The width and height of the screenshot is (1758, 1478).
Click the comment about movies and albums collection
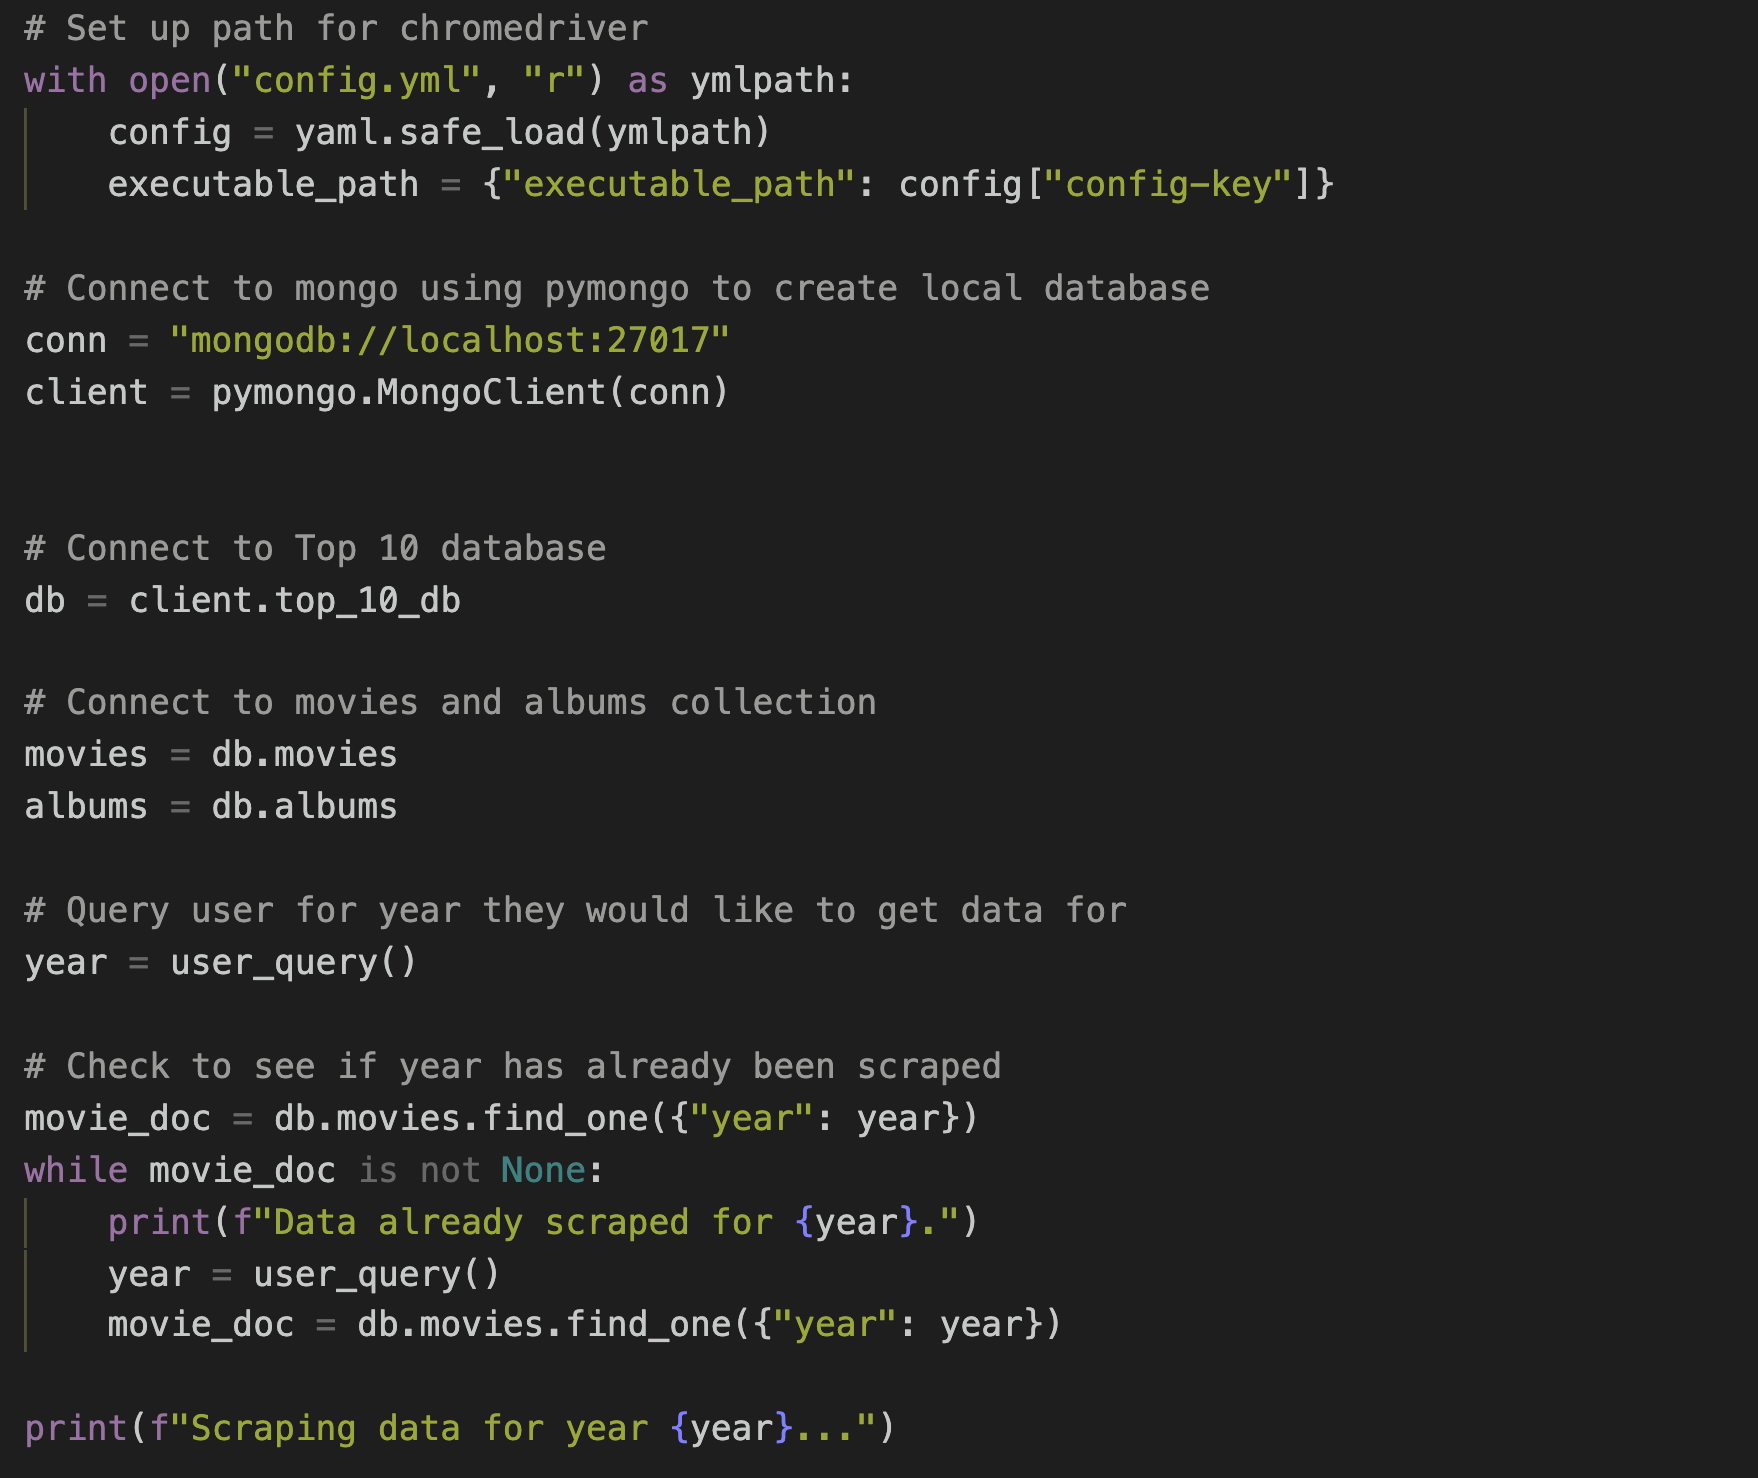point(450,702)
